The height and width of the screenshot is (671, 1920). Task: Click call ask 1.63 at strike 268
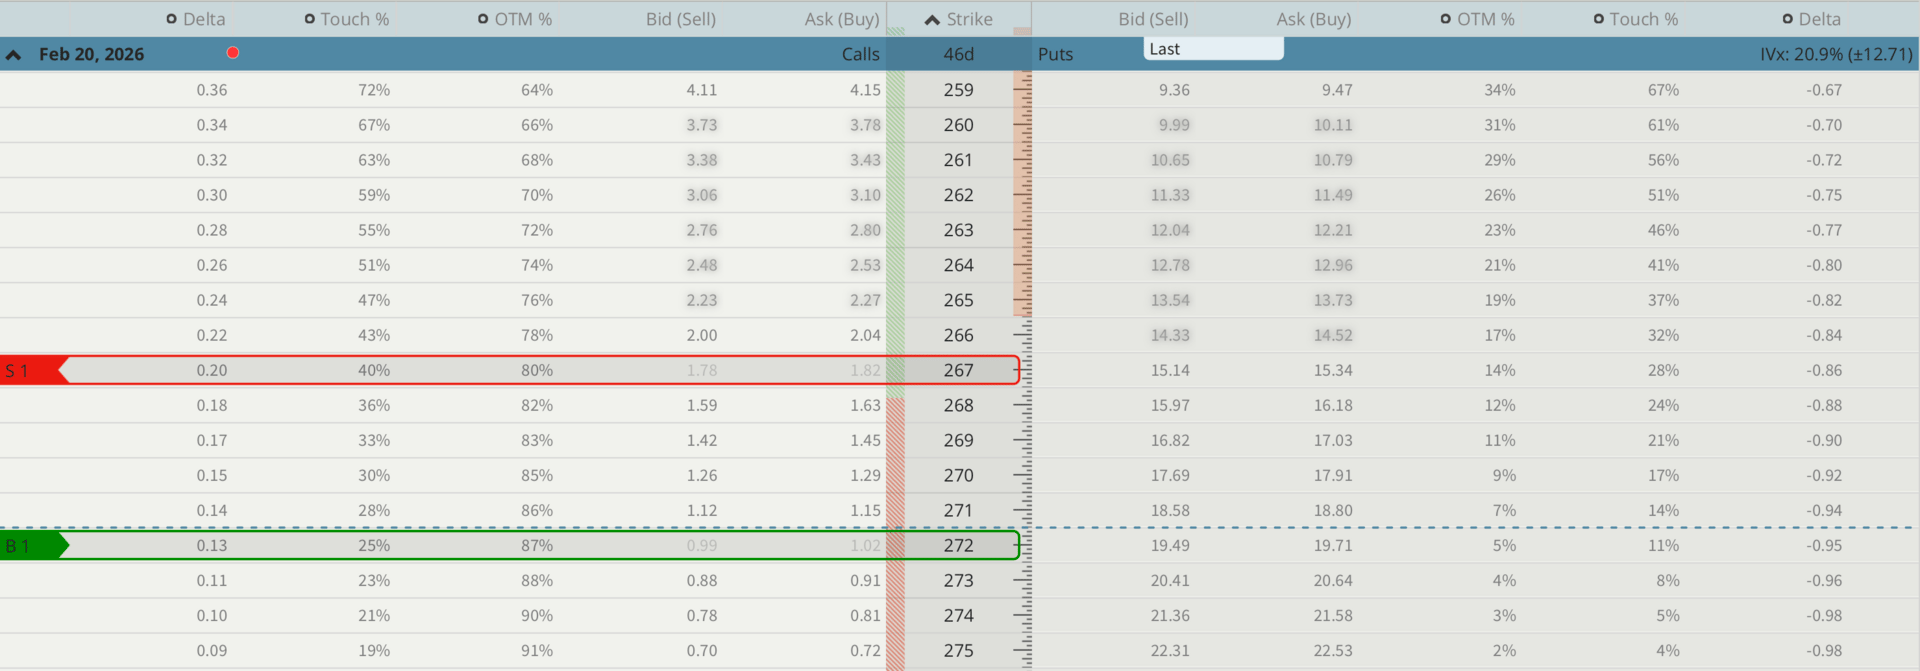coord(865,405)
